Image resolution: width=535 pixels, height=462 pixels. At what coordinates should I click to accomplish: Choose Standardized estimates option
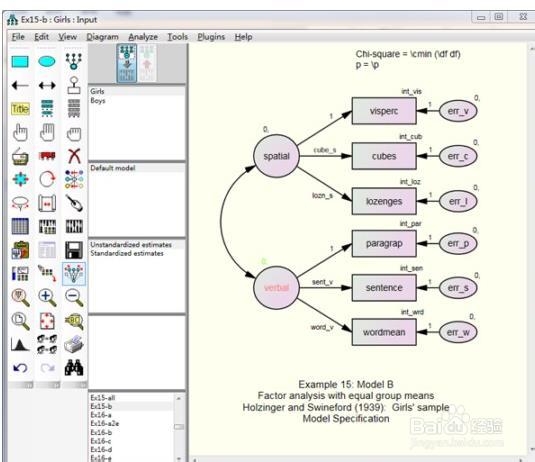point(127,253)
